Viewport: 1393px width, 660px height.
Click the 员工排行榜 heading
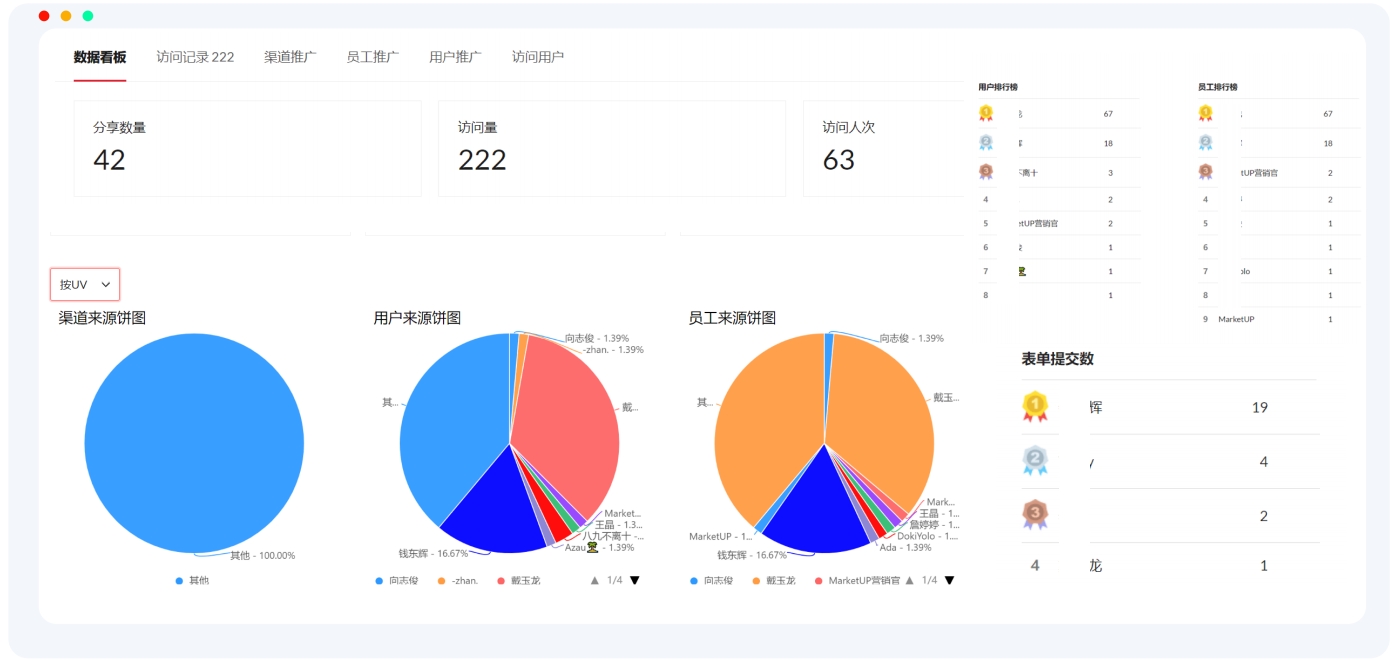click(1218, 87)
